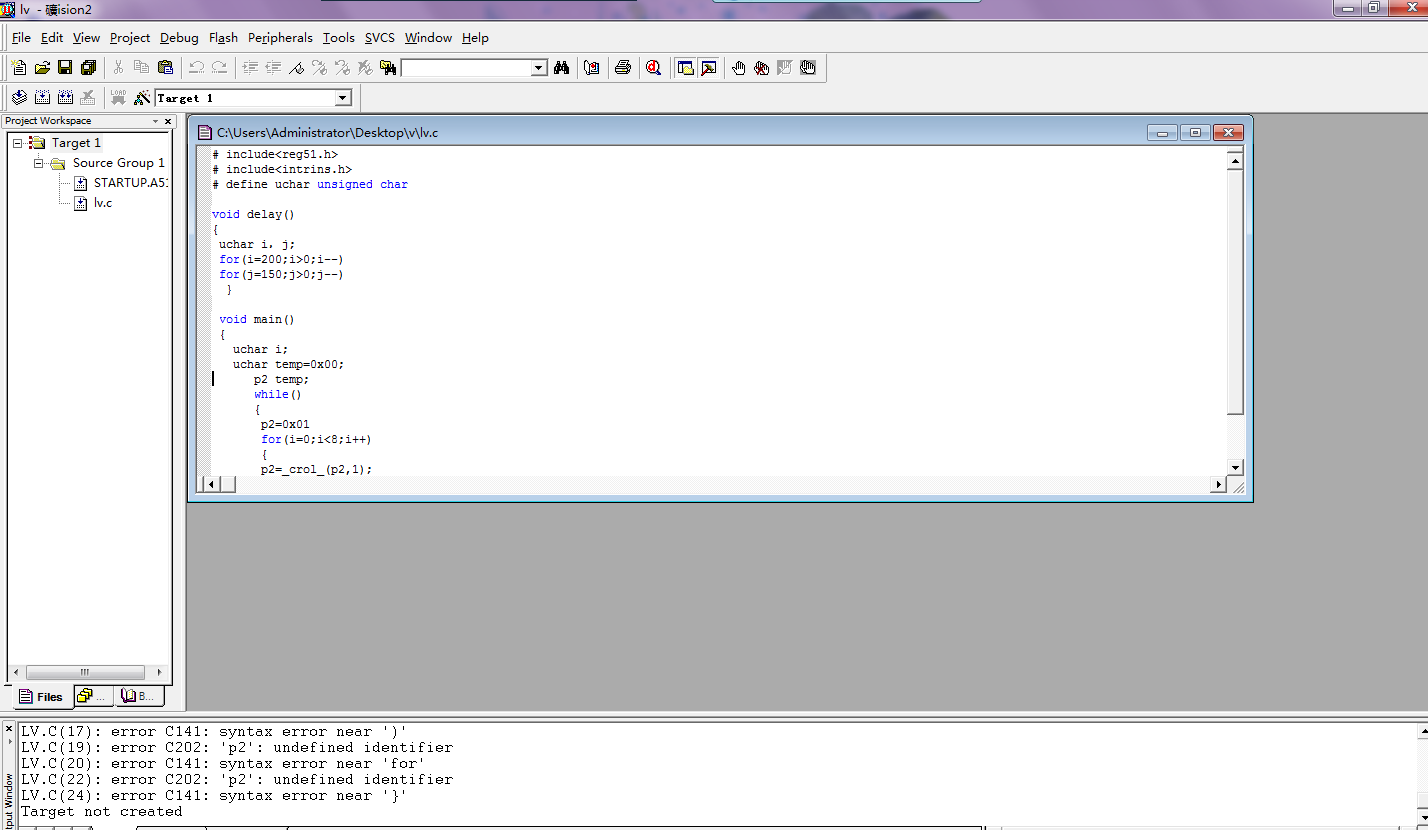Click error LV.C(19) undefined identifier
This screenshot has width=1428, height=830.
click(237, 747)
